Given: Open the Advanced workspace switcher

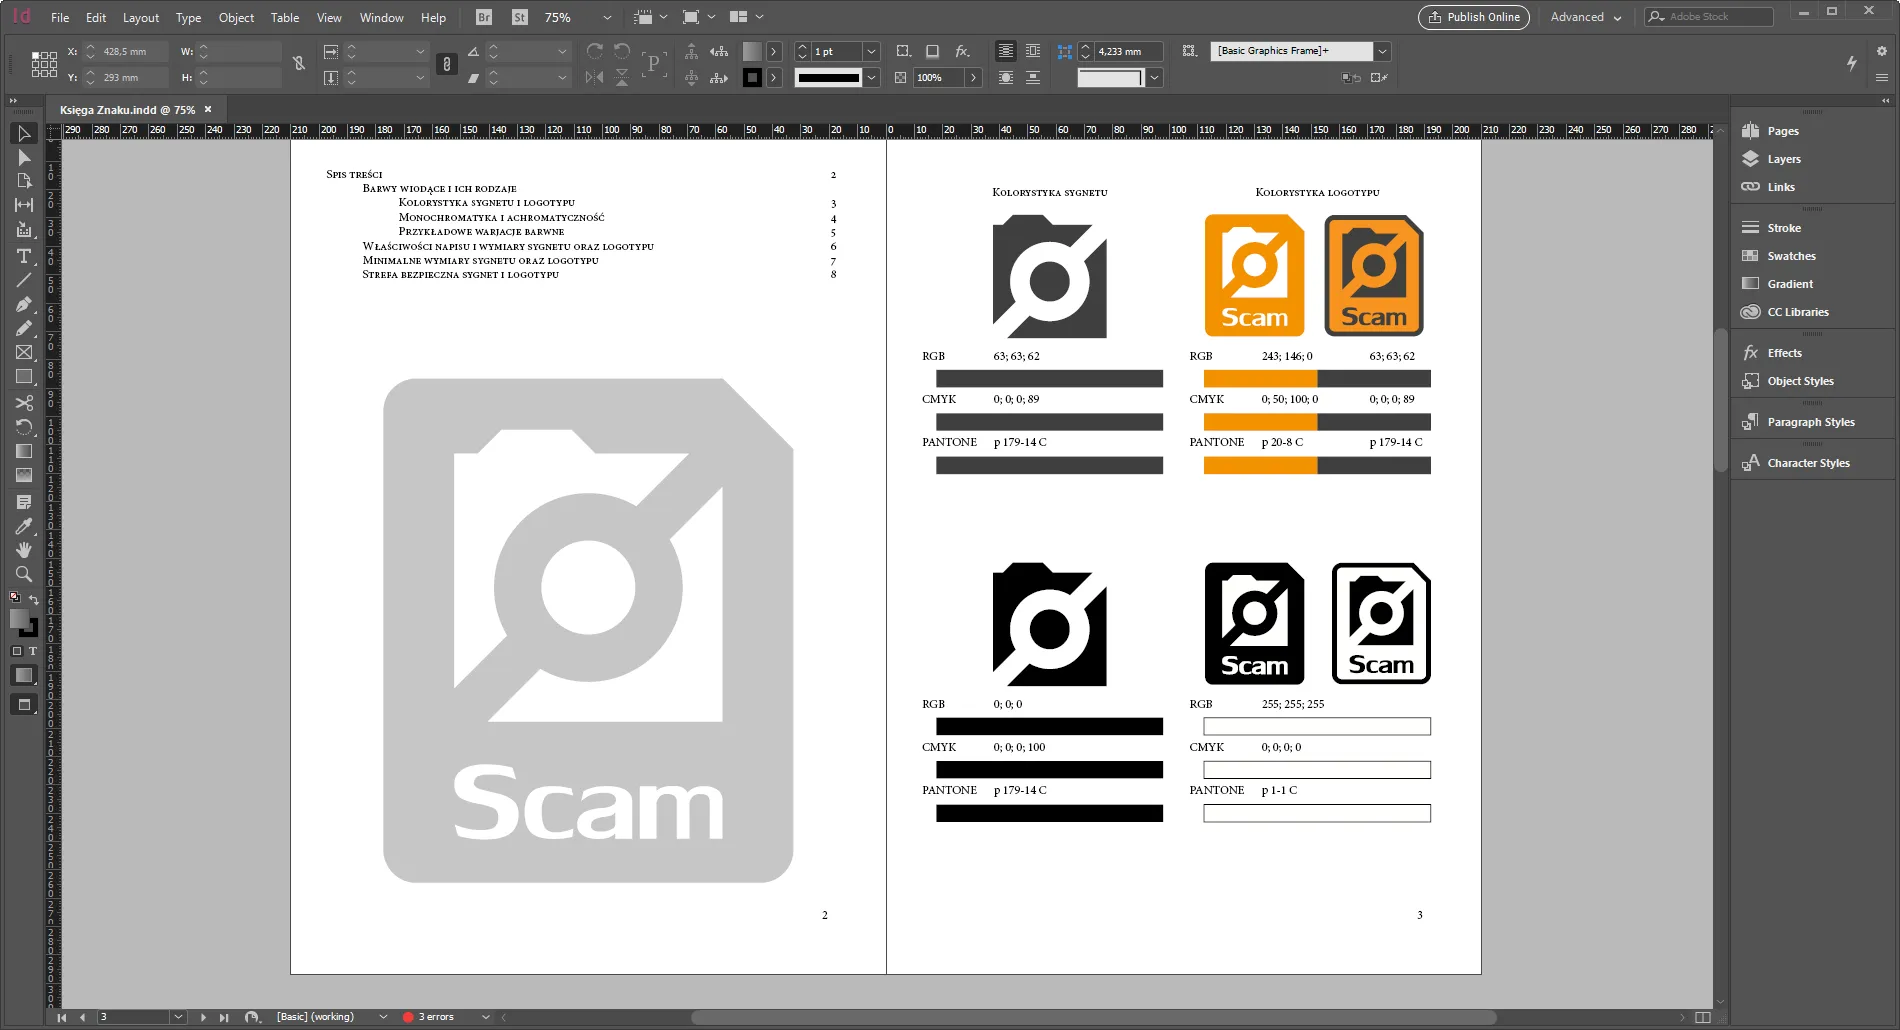Looking at the screenshot, I should coord(1585,17).
